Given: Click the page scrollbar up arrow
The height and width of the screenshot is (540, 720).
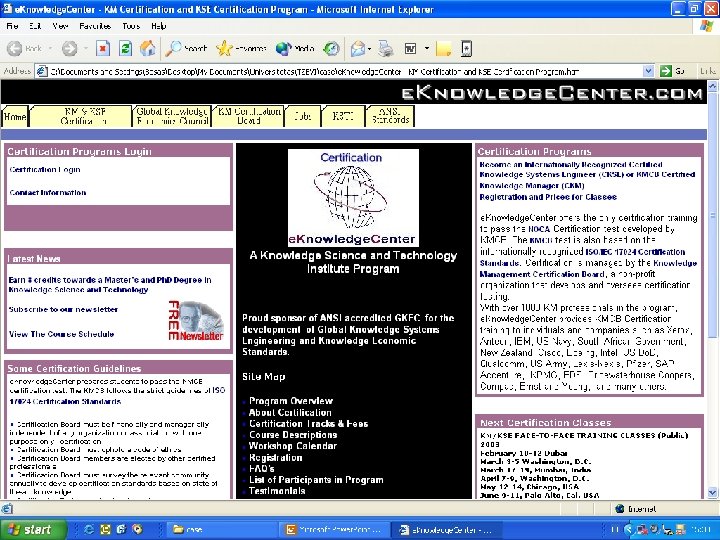Looking at the screenshot, I should (x=712, y=86).
